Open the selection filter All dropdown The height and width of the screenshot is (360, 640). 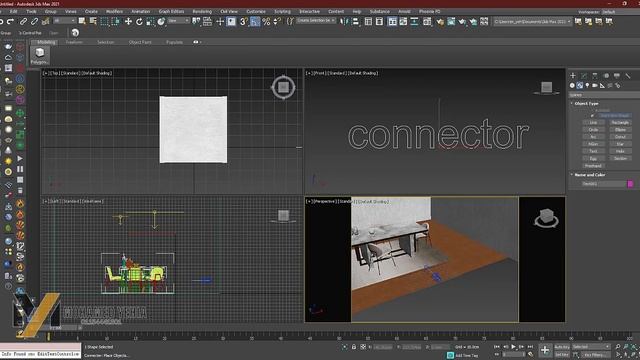[x=64, y=20]
